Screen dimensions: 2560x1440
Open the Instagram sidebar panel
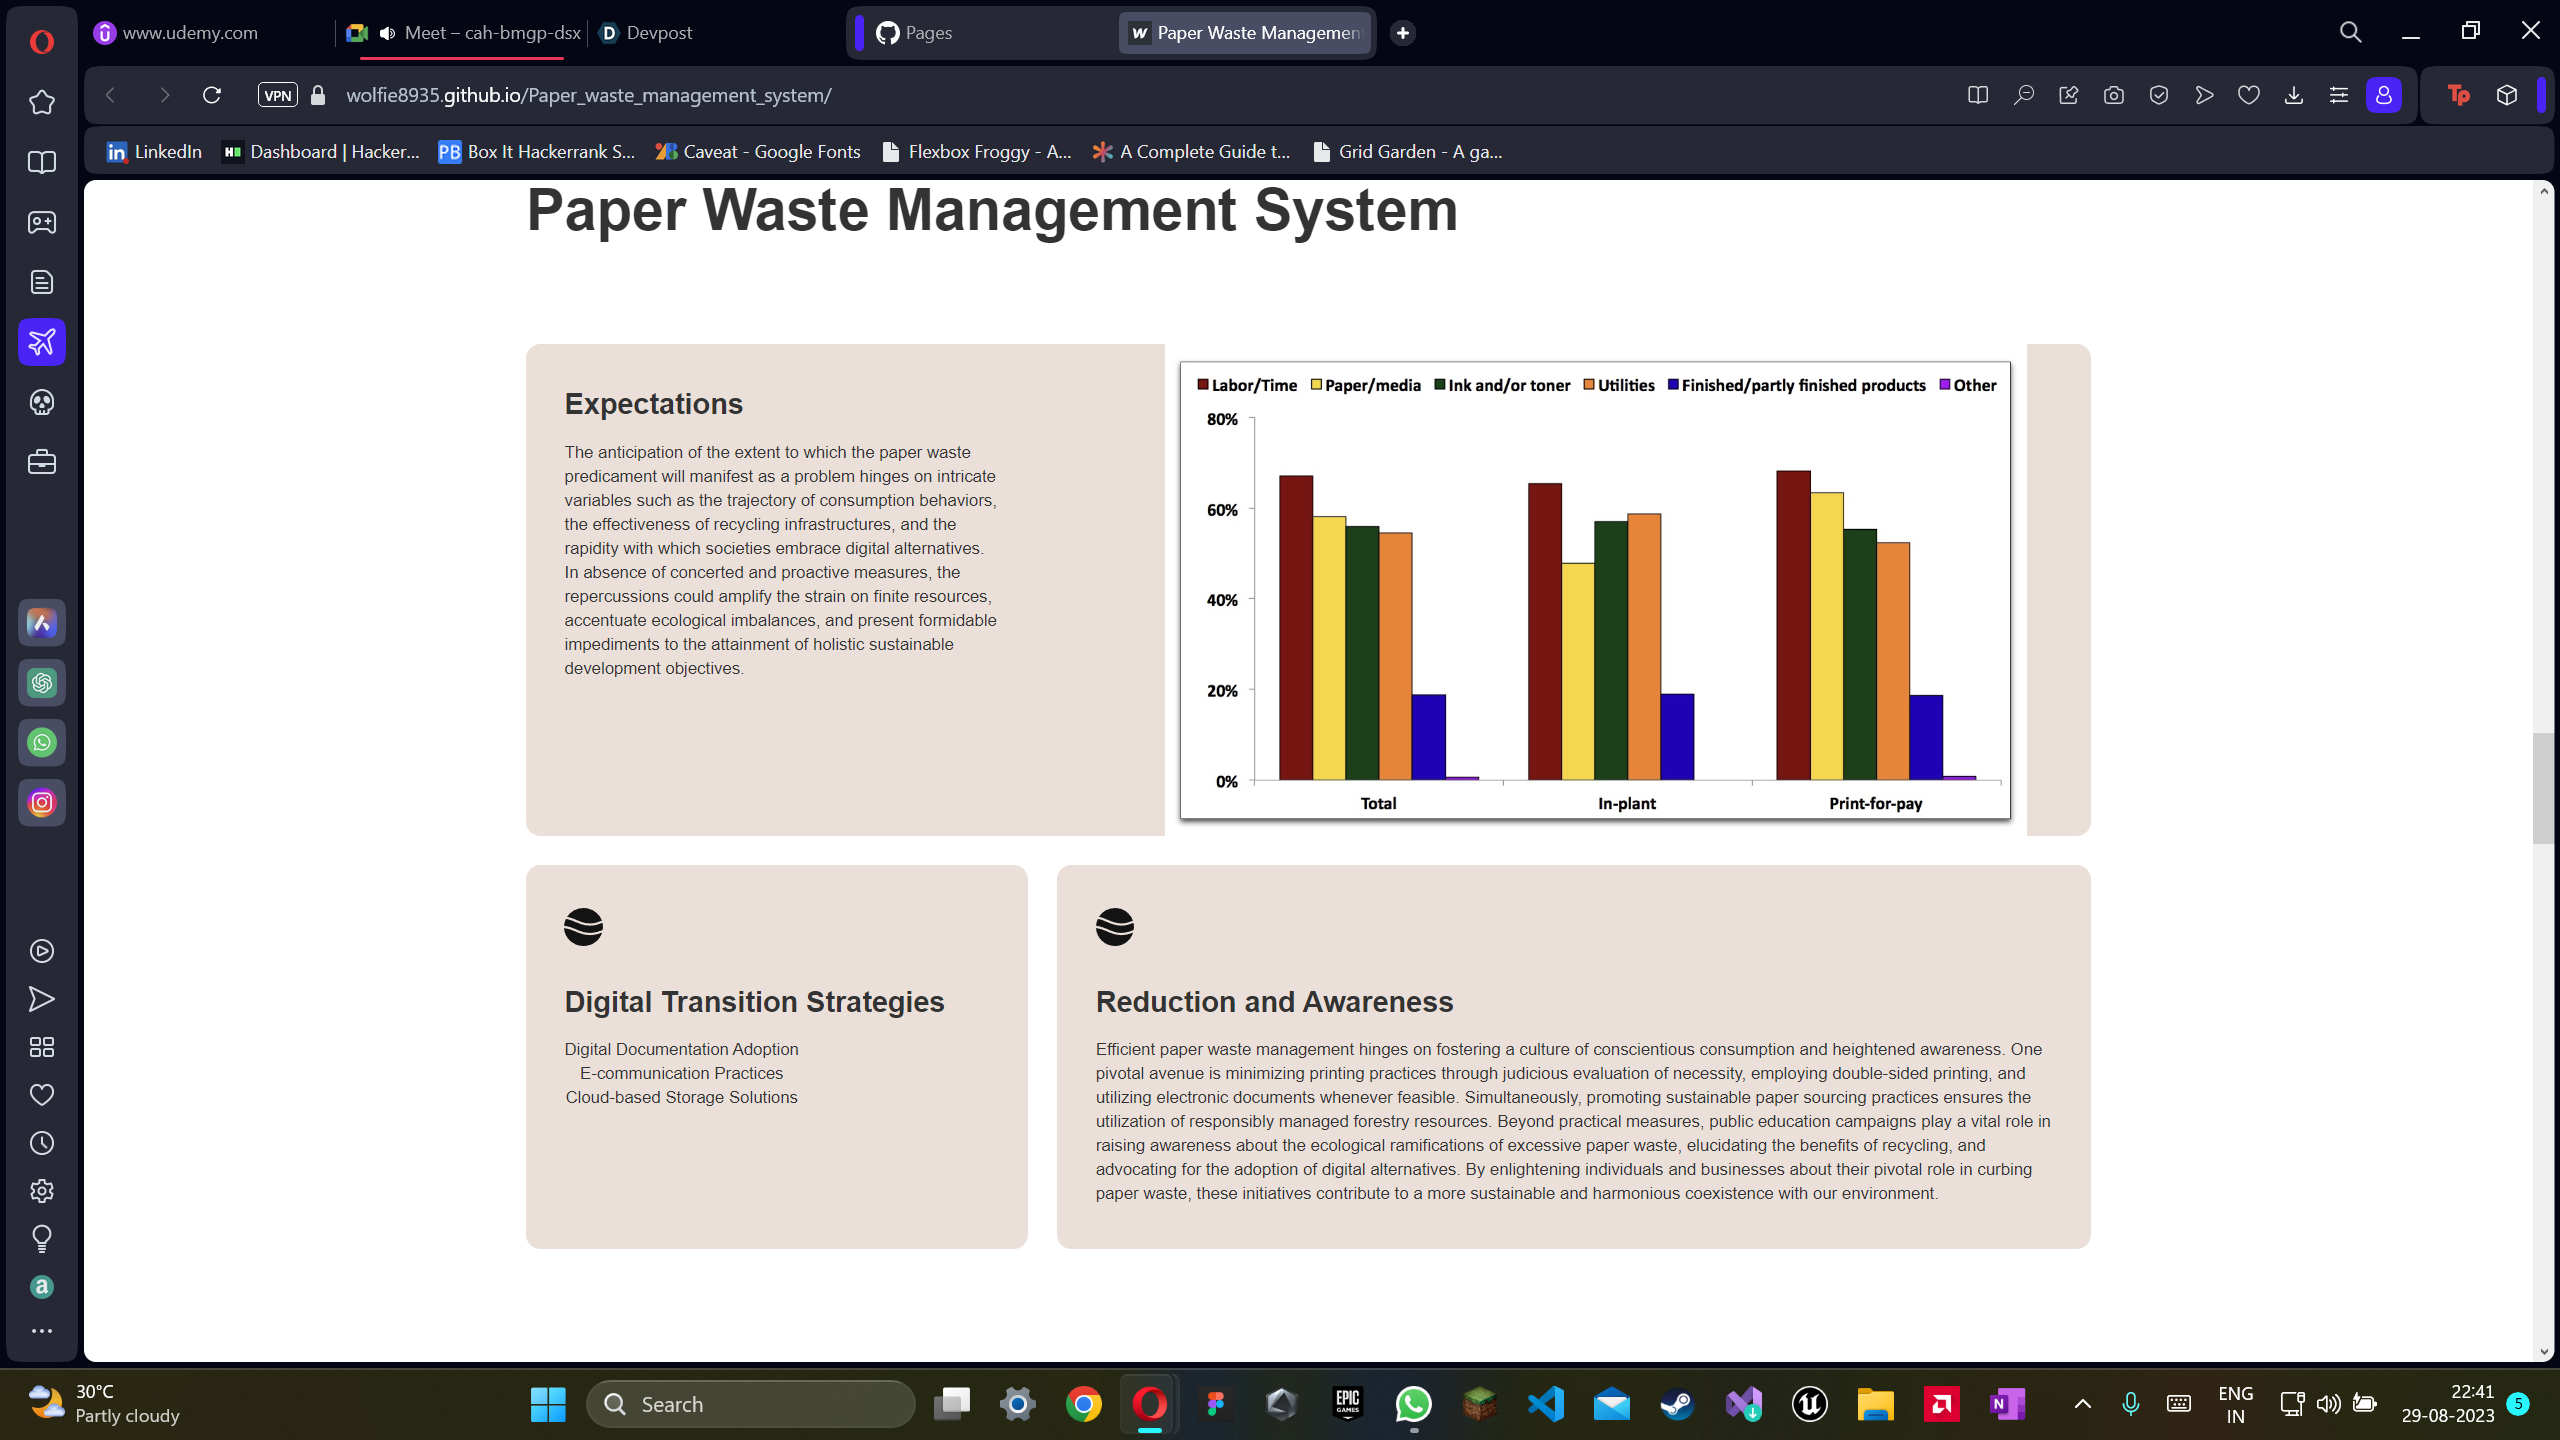(x=42, y=803)
